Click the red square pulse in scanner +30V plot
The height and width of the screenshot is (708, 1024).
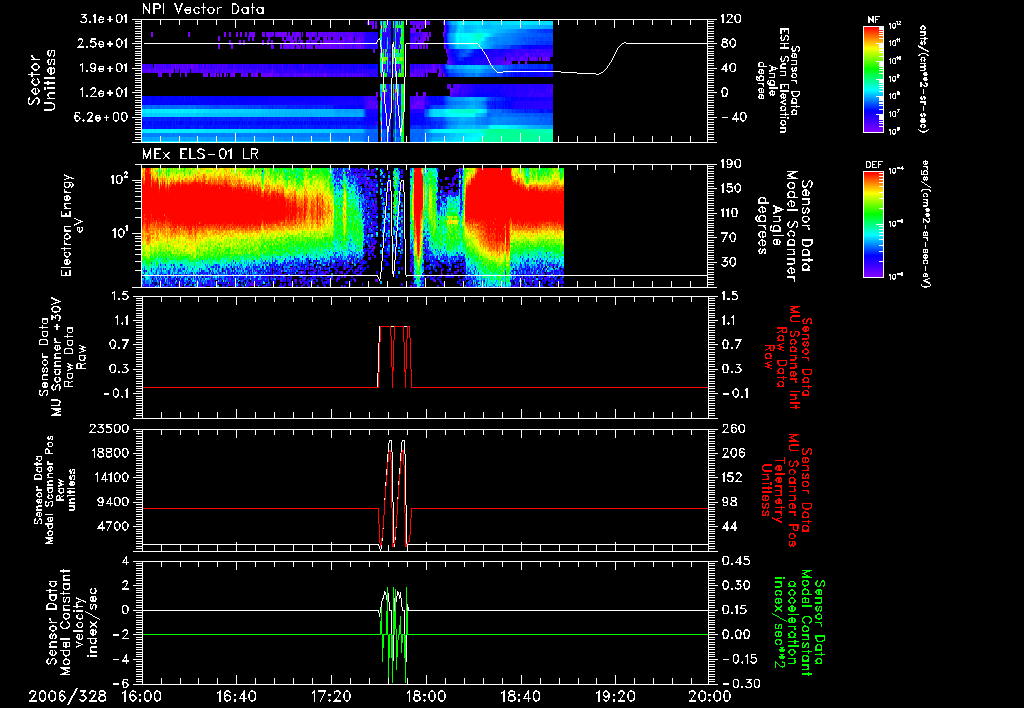(394, 357)
